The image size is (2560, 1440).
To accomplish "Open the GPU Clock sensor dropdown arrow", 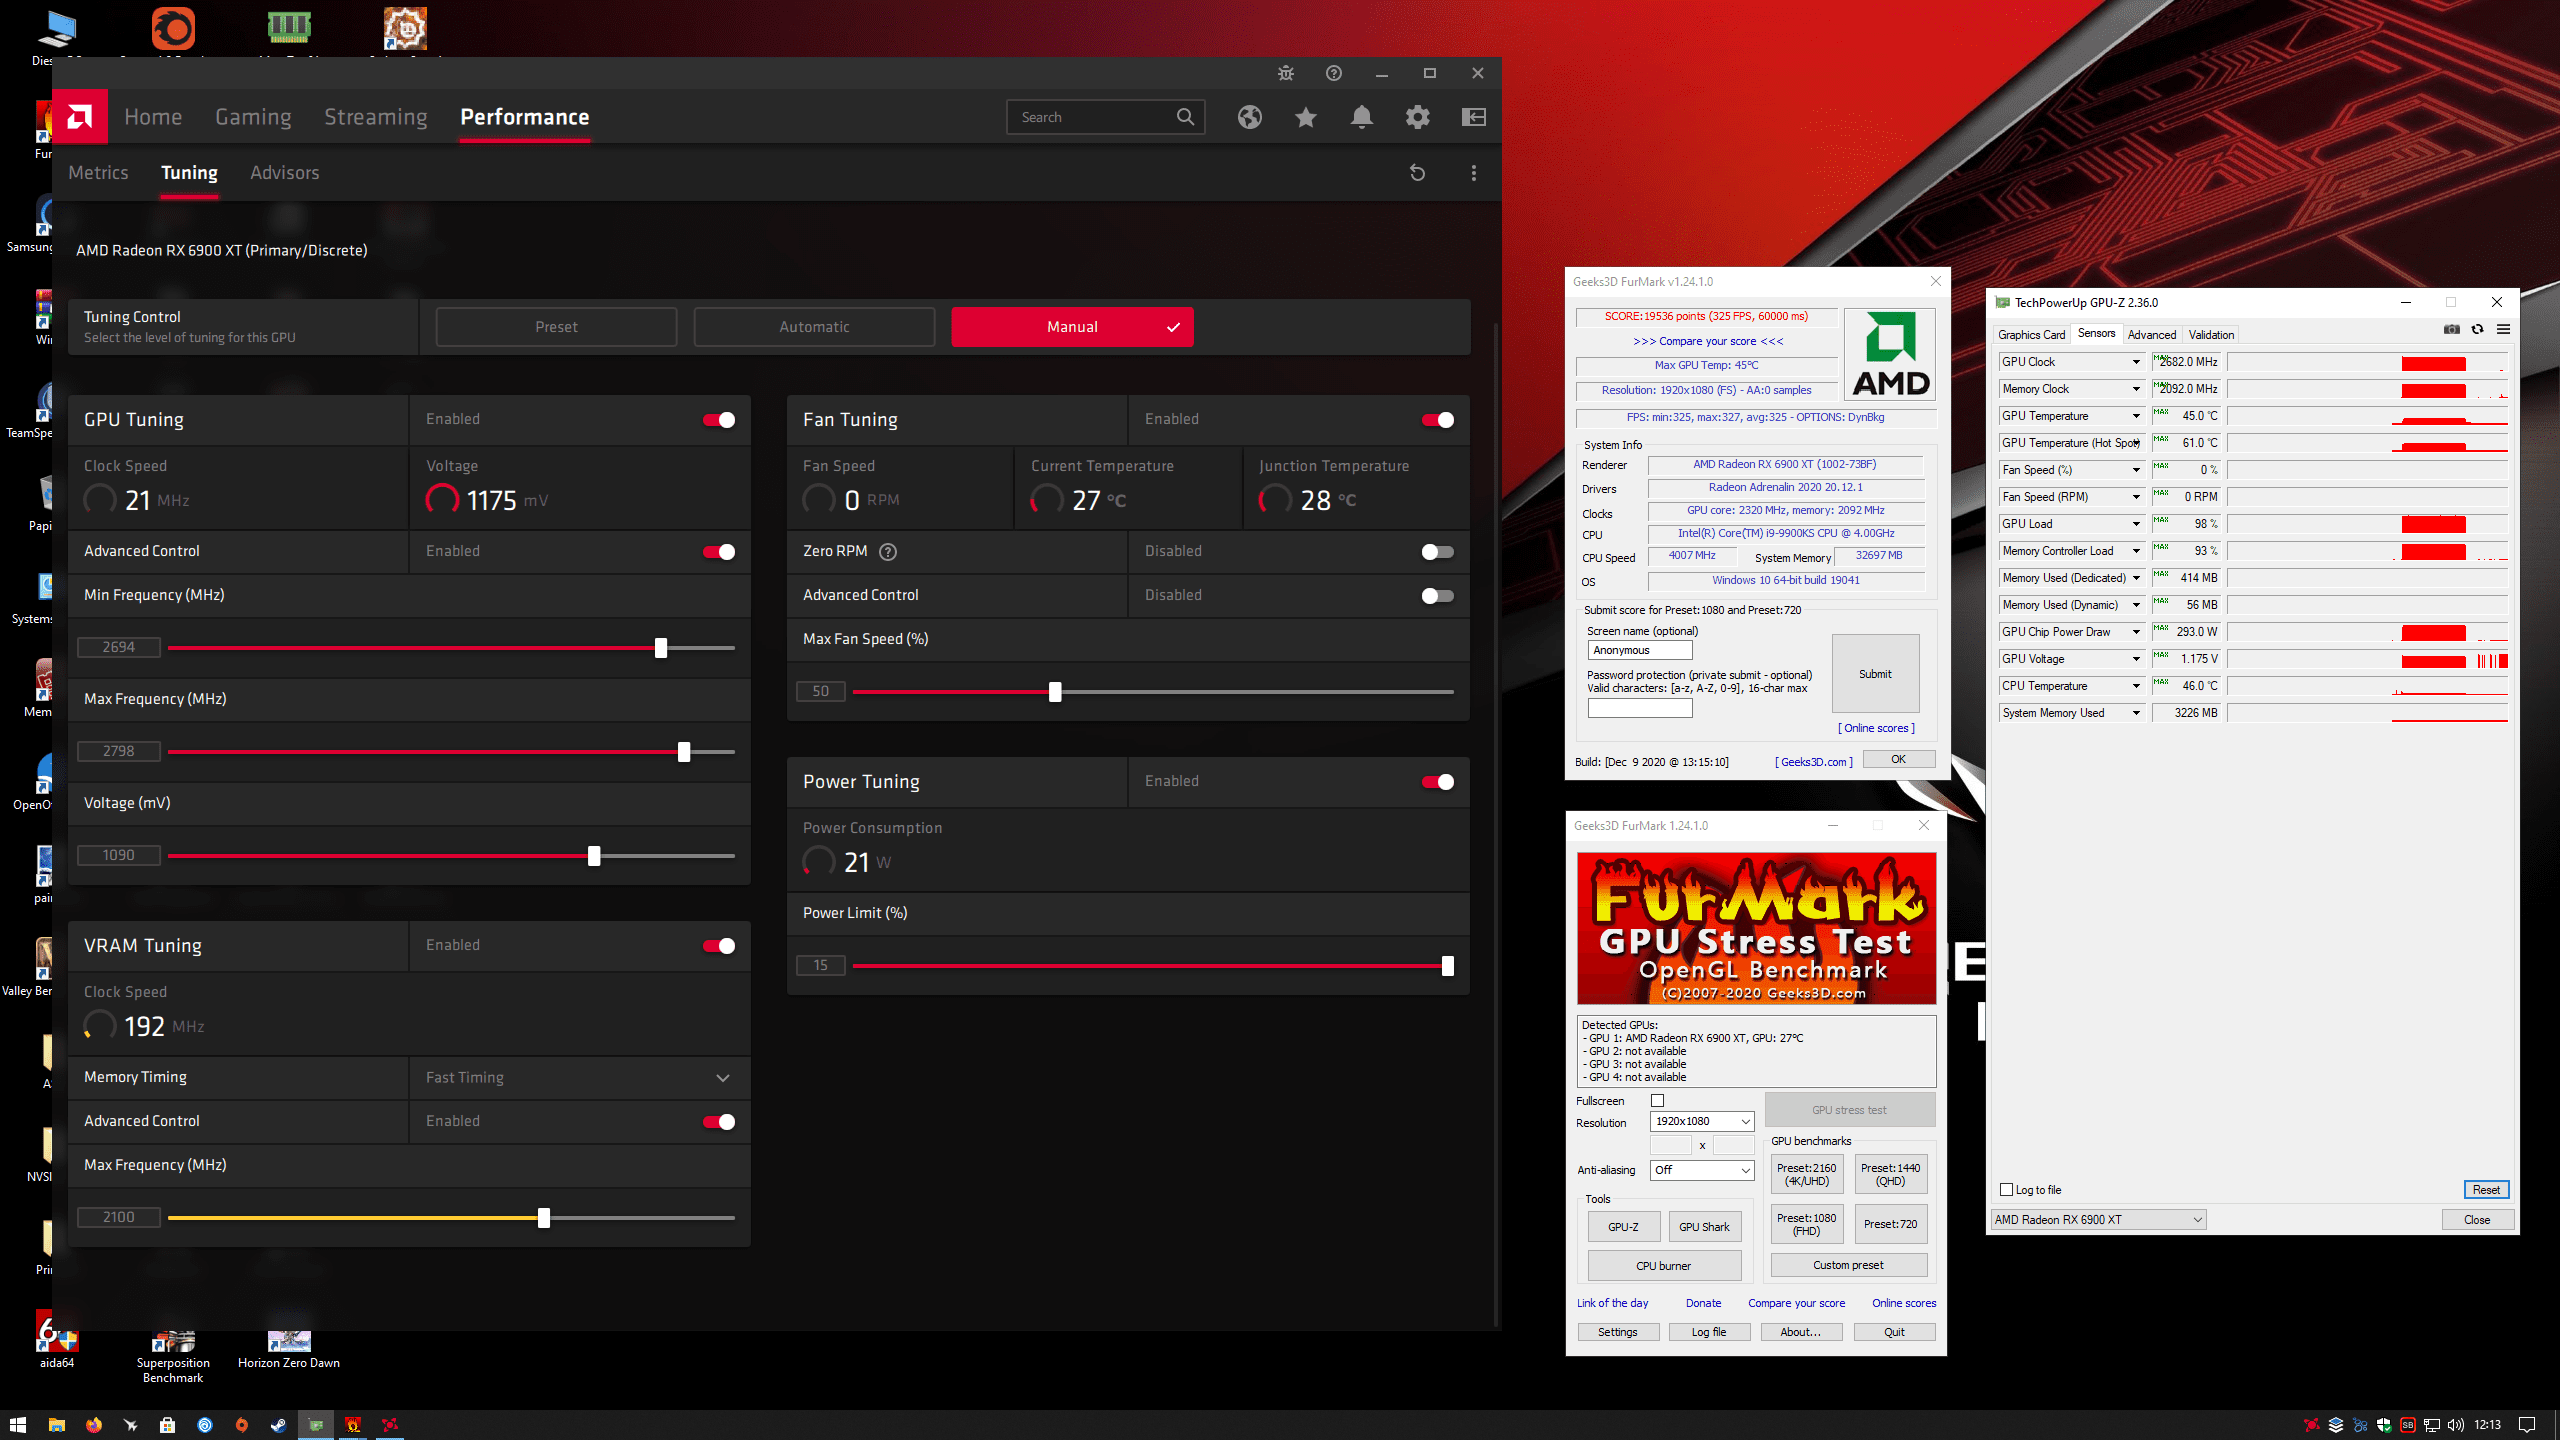I will [x=2136, y=362].
